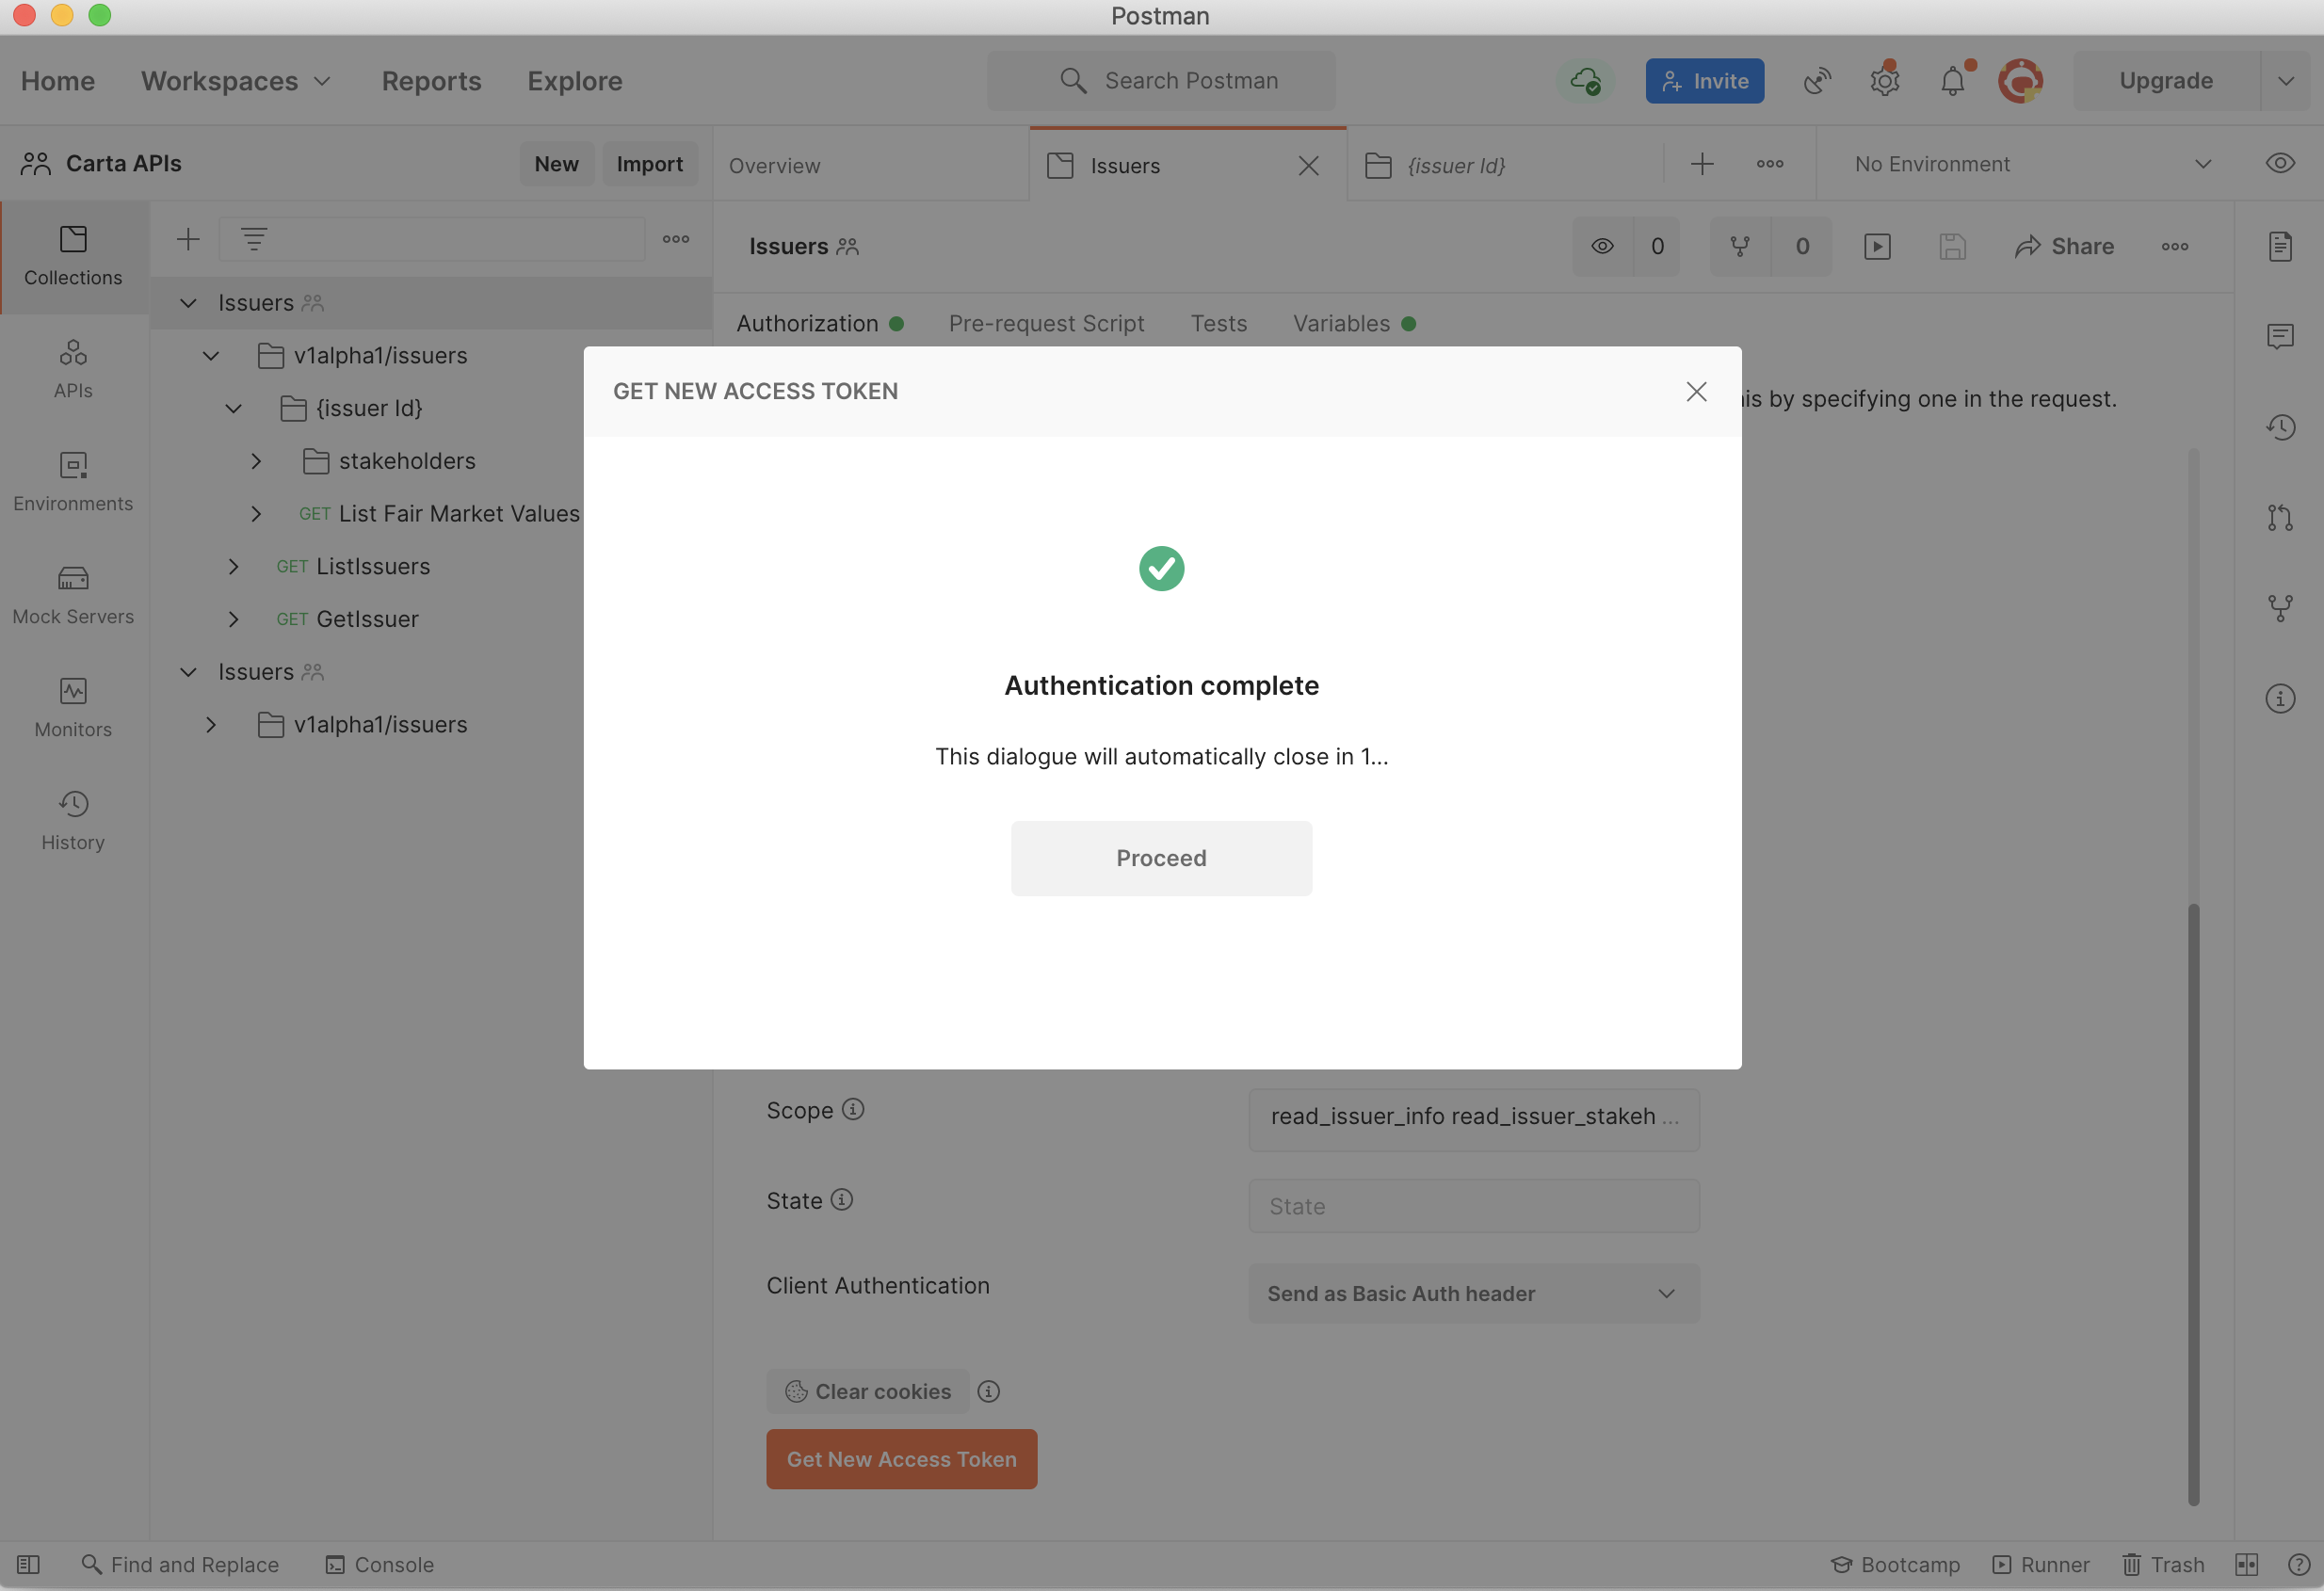Toggle two-pane layout in status bar

point(2246,1565)
